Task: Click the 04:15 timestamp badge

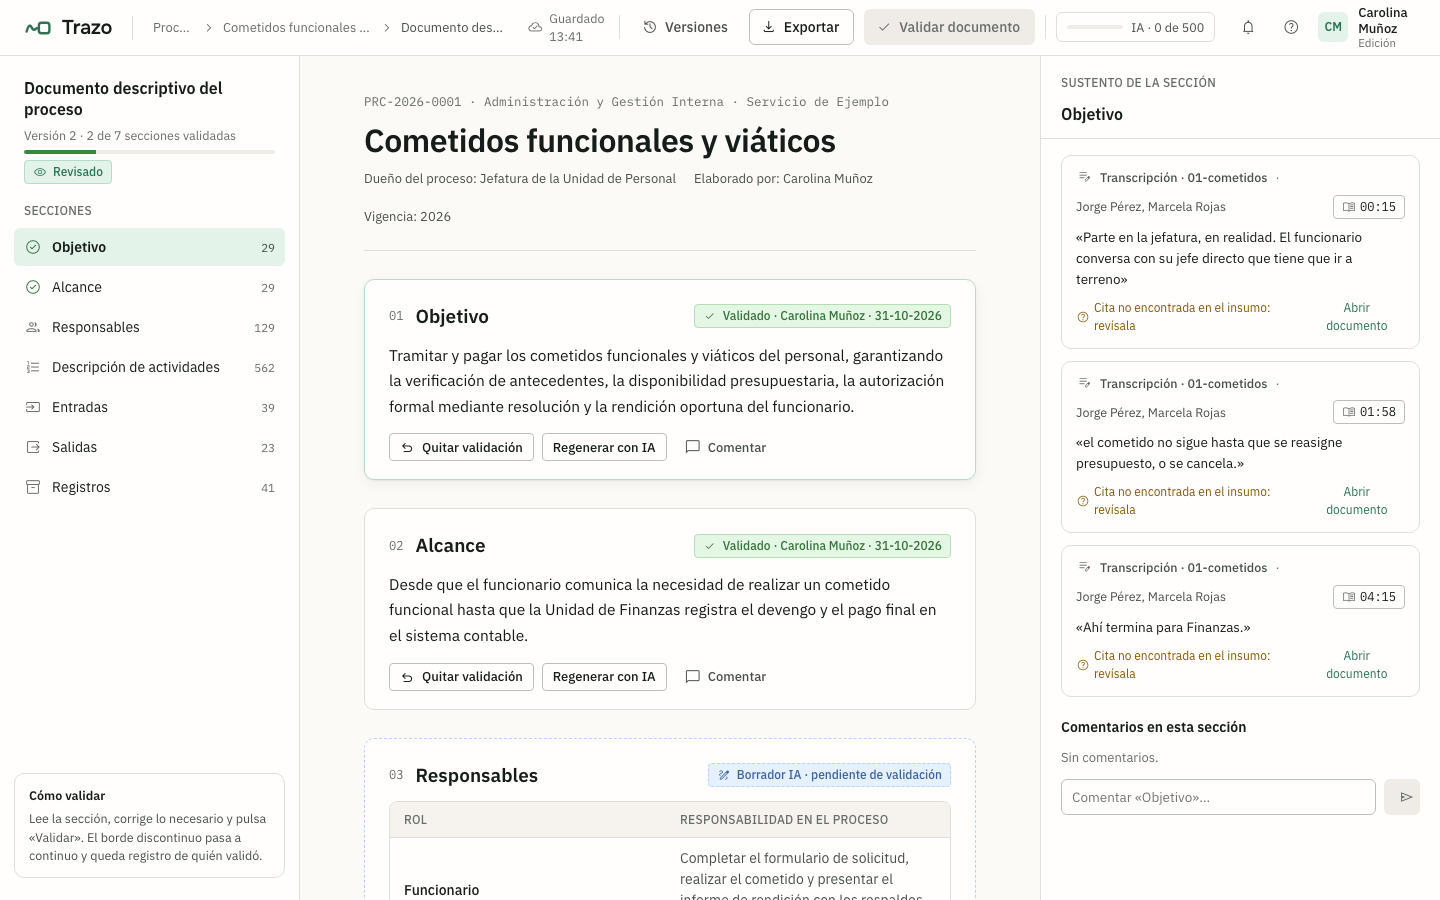Action: (x=1369, y=597)
